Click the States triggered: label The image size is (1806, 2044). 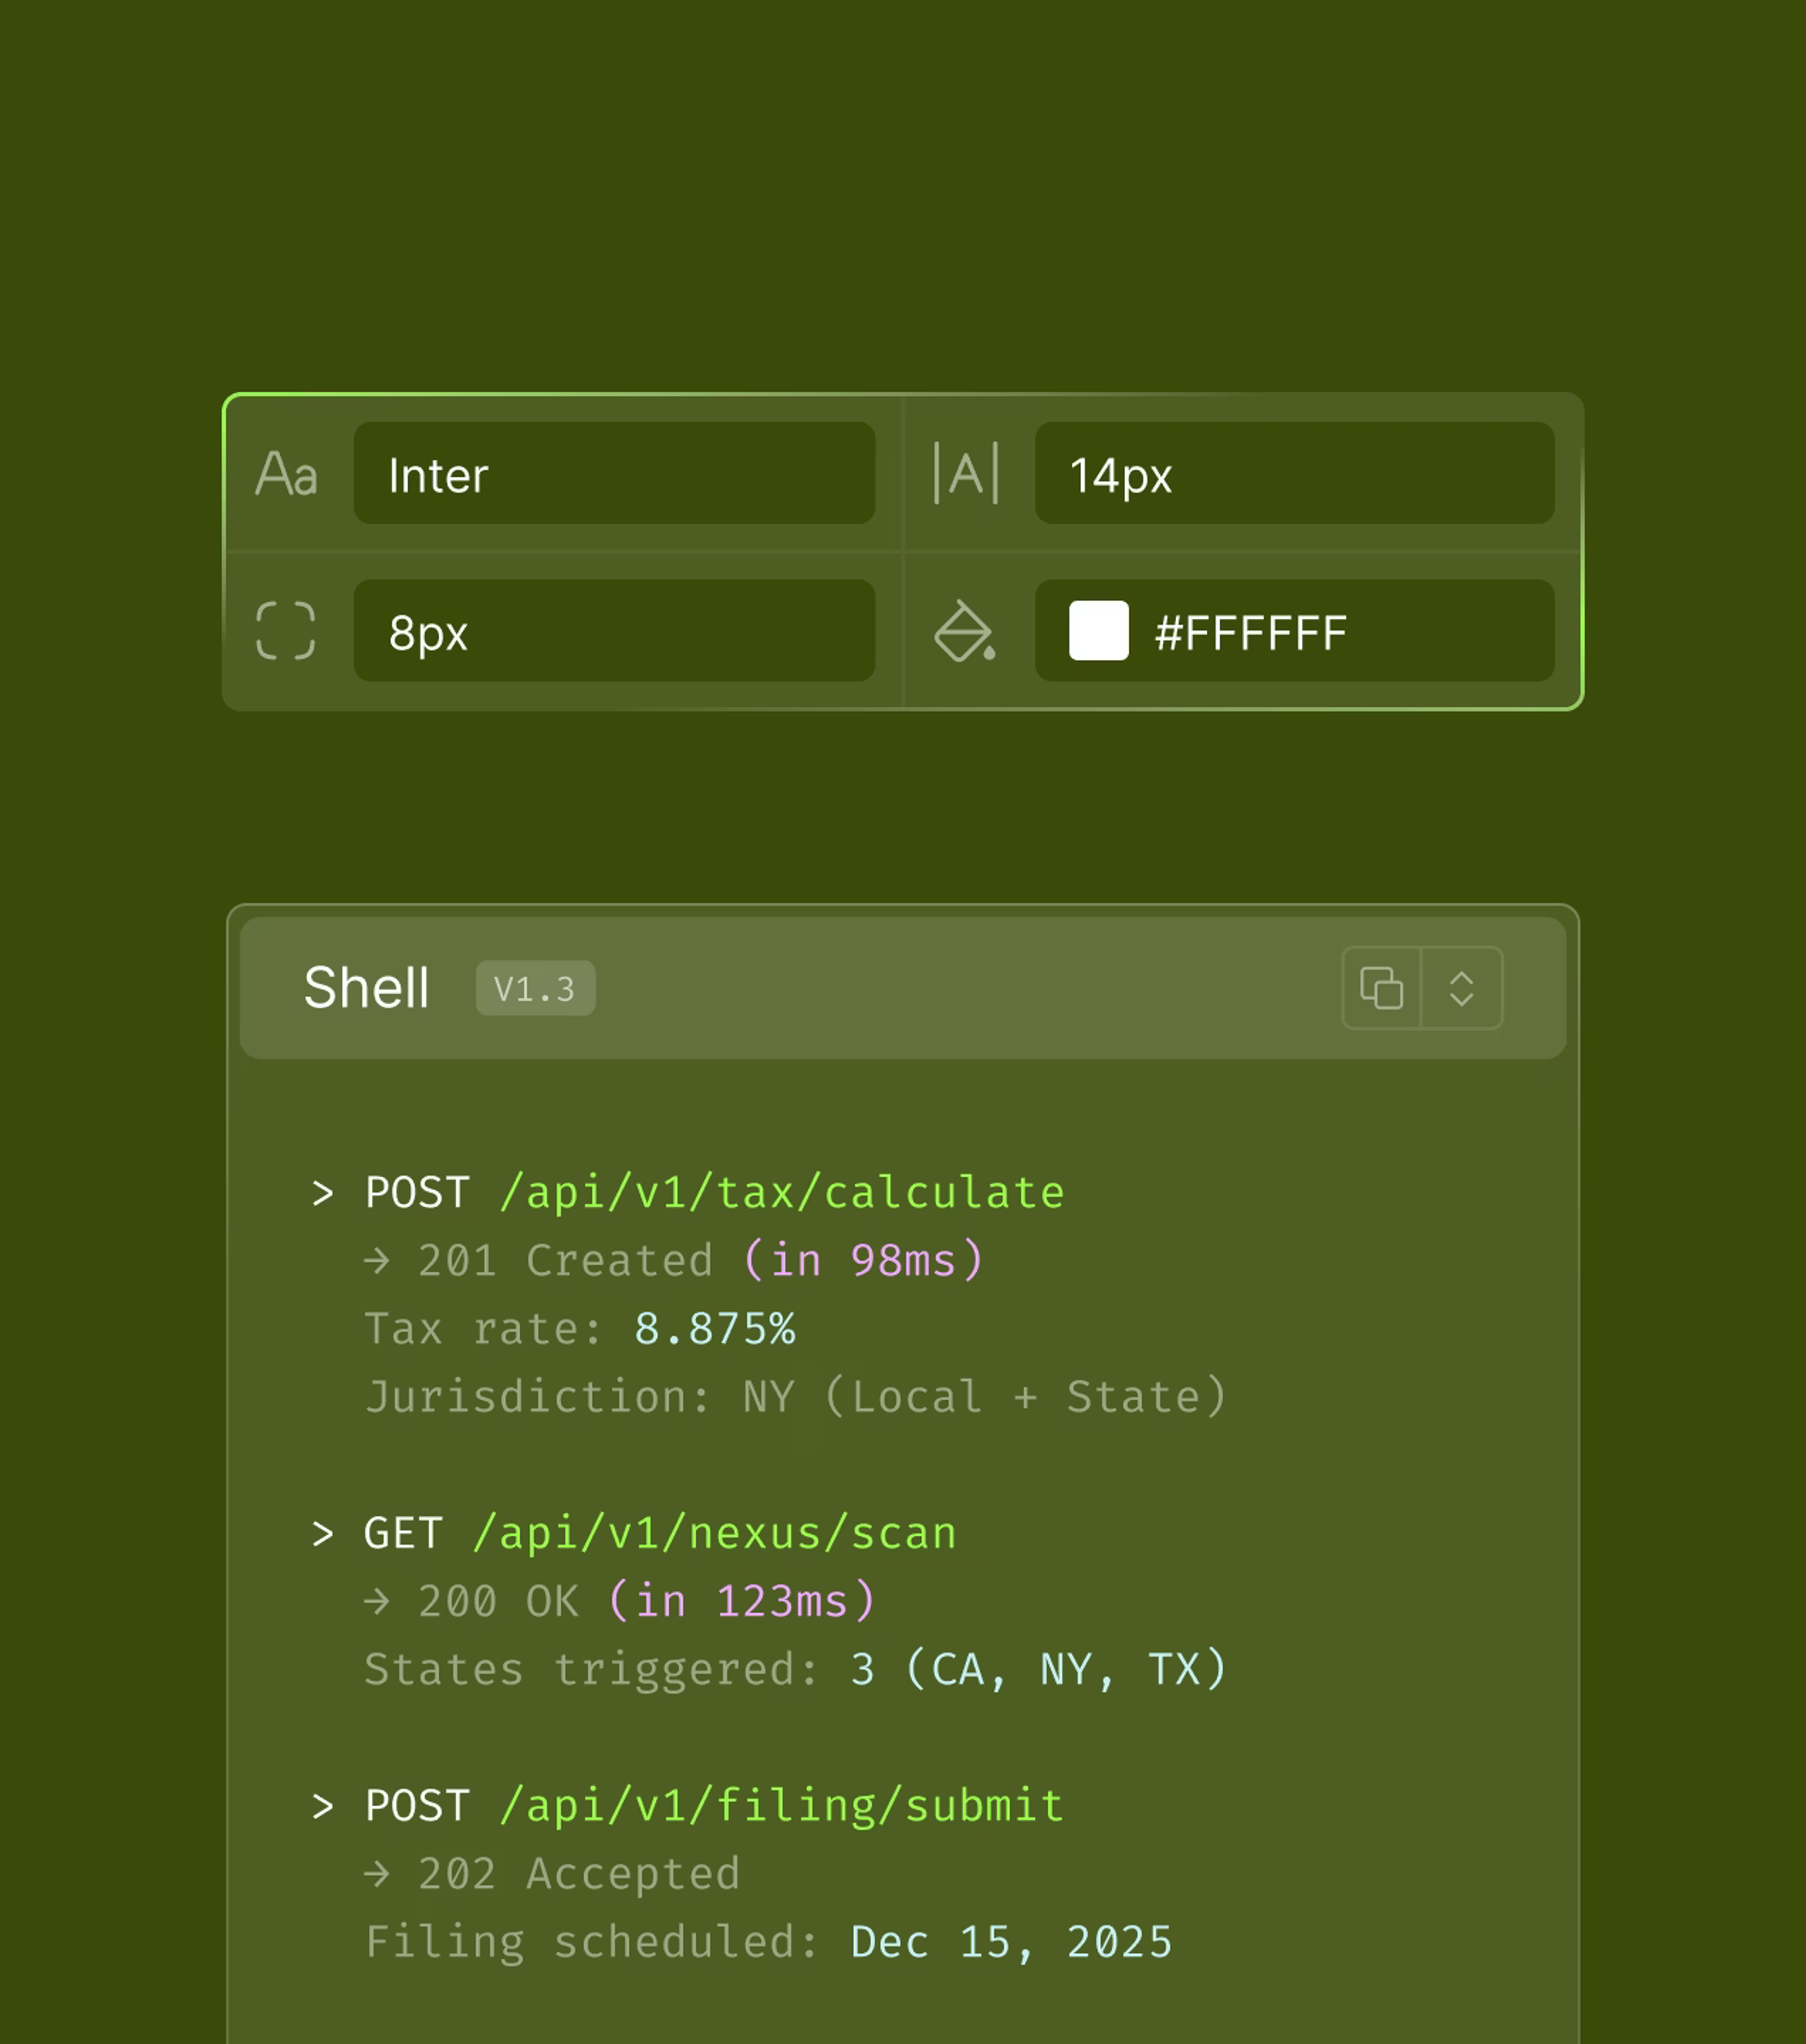point(593,1670)
